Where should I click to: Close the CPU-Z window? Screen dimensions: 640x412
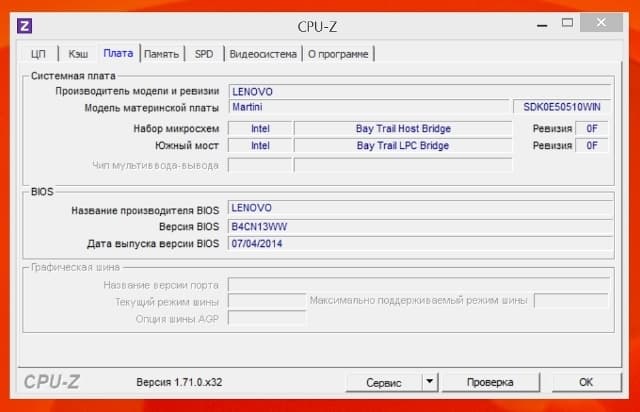[x=601, y=22]
